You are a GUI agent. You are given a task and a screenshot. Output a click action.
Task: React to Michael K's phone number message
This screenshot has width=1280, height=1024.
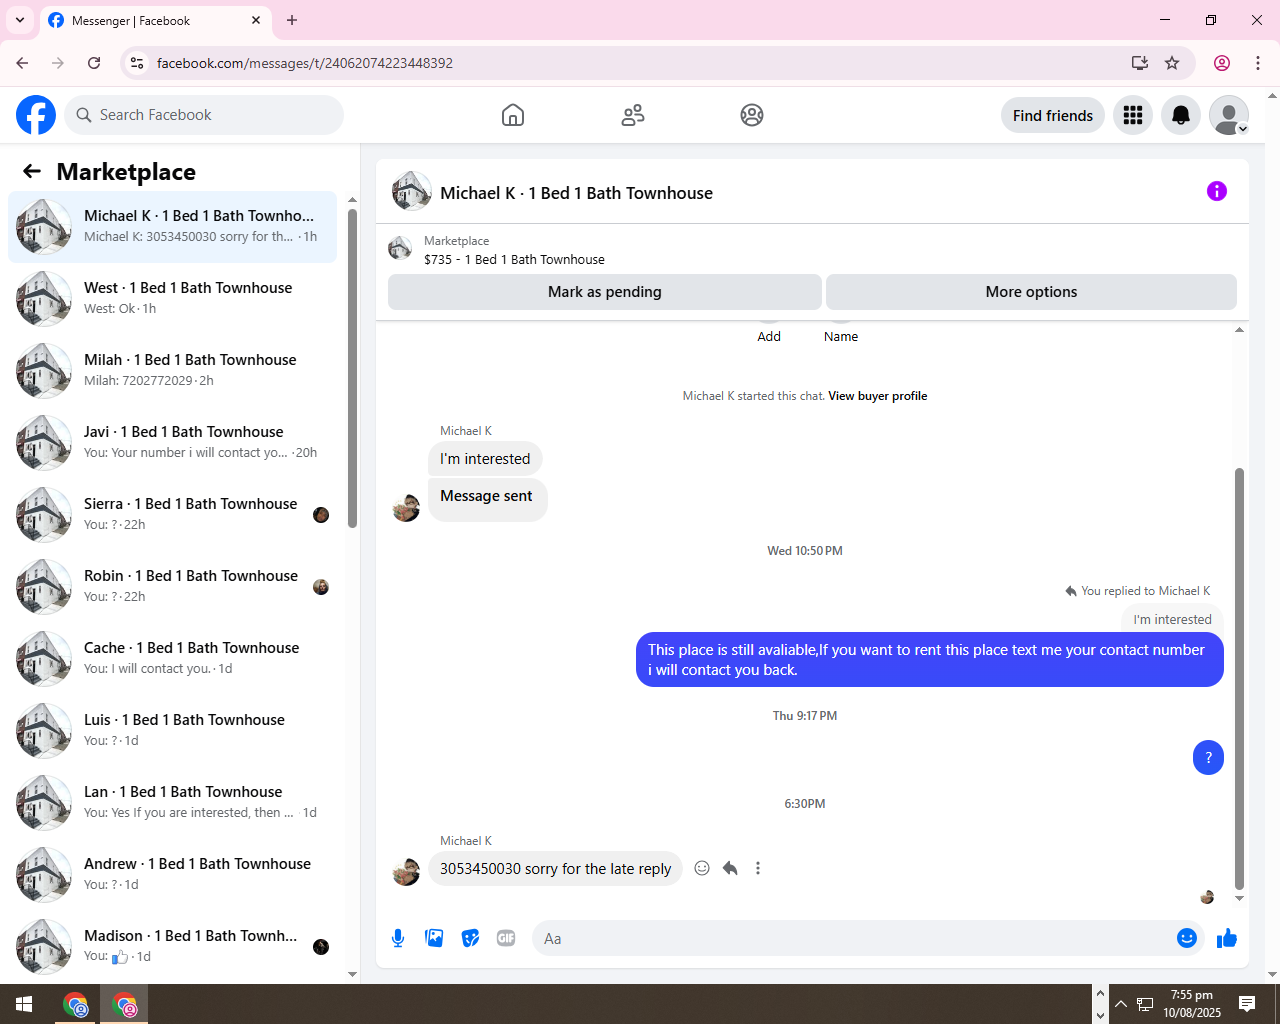pyautogui.click(x=702, y=868)
